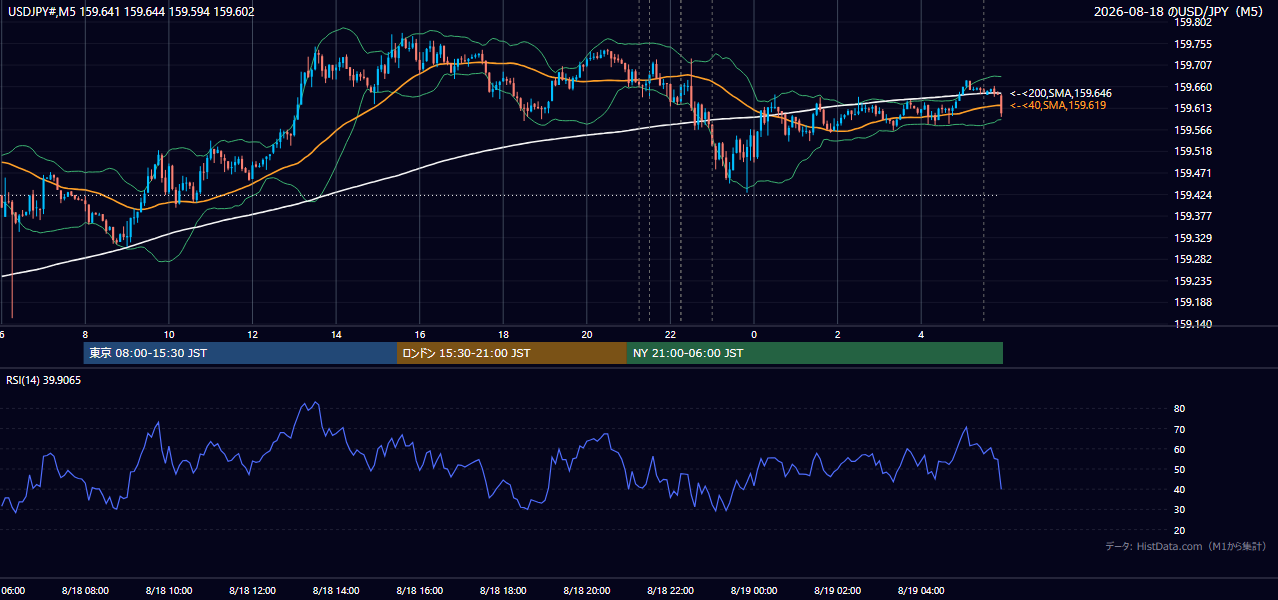Select the ロンドン 15:30-21:00 JST session bar

pos(512,353)
